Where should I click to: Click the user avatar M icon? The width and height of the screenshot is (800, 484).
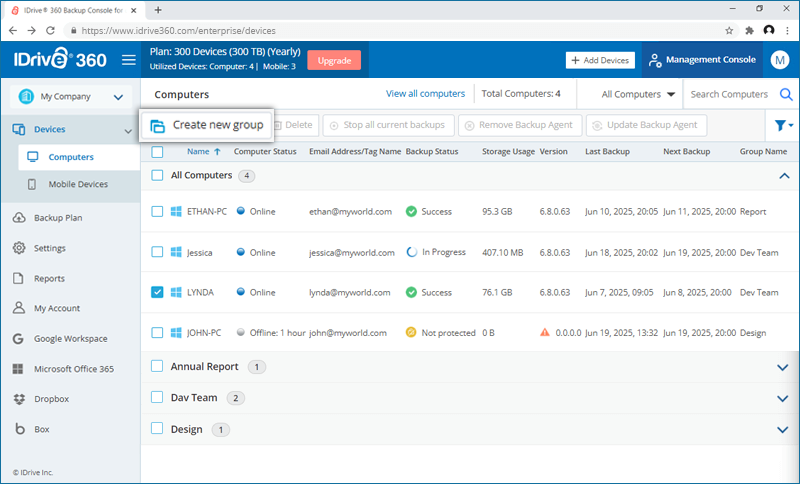pyautogui.click(x=780, y=60)
